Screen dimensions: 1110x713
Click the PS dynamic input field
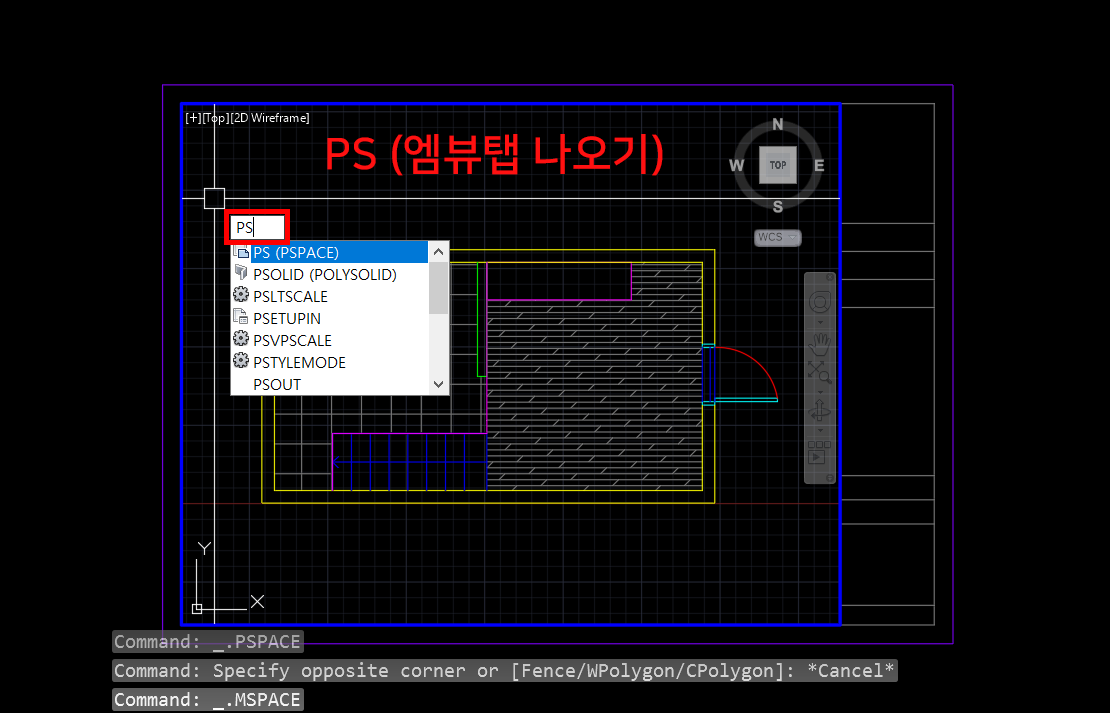257,227
